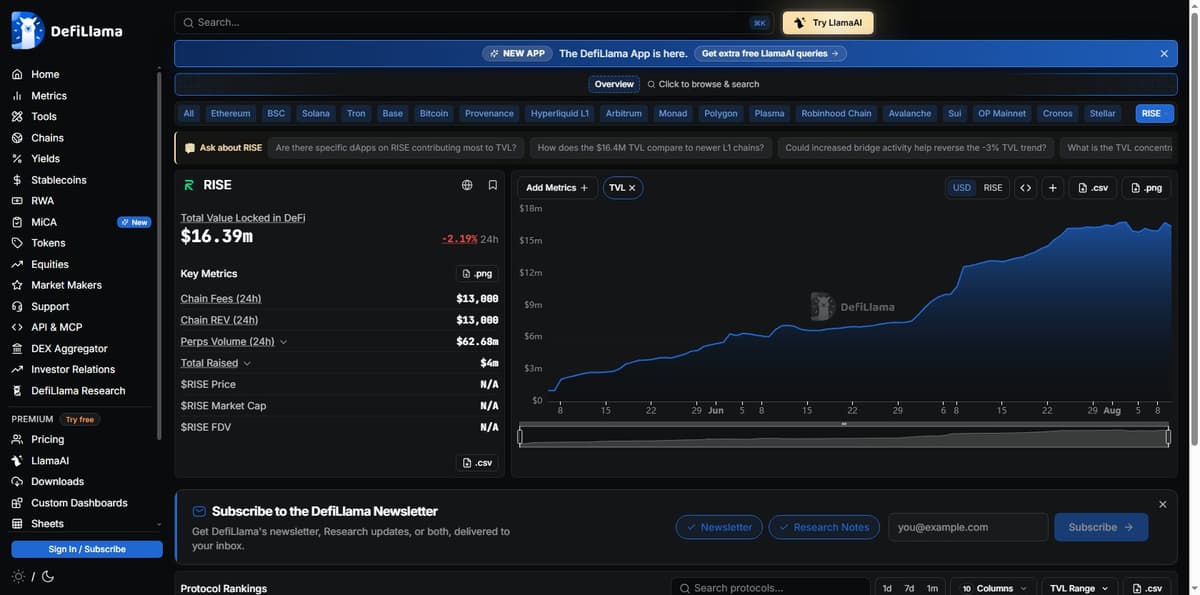Select 1d protocol rankings period
Screen dimensions: 1200x595
coord(887,588)
